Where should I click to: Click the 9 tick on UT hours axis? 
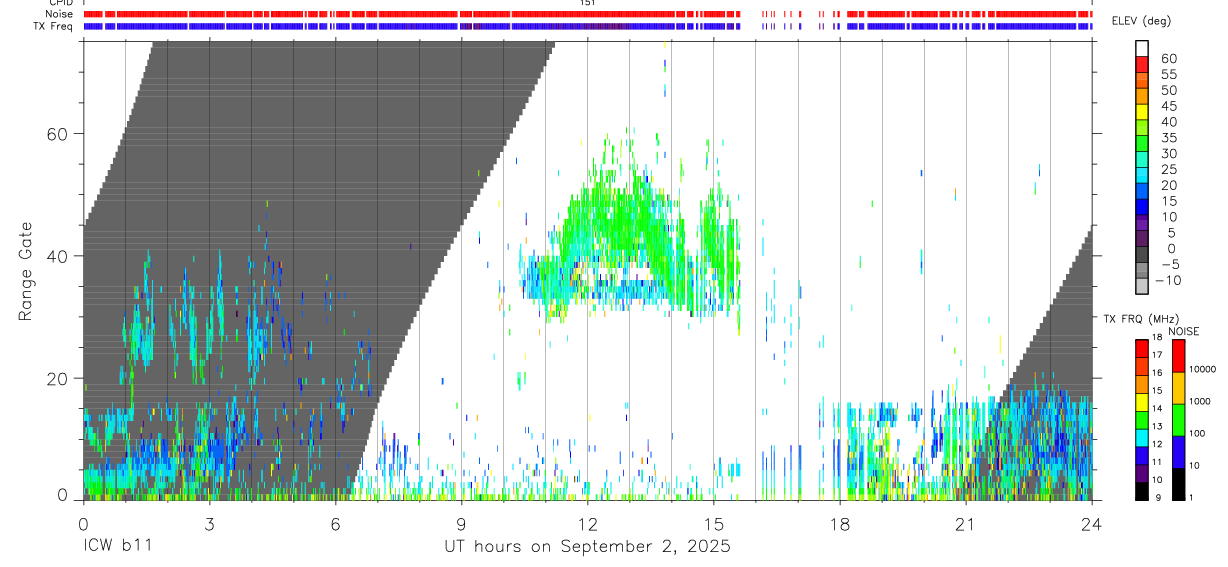[x=461, y=524]
